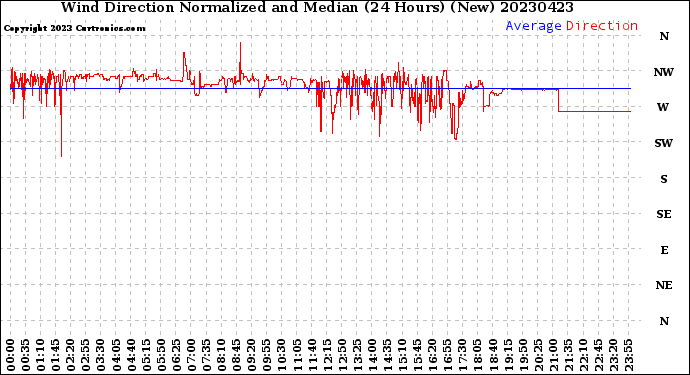The height and width of the screenshot is (375, 690).
Task: Click the "12:50" time axis label
Action: [x=342, y=355]
